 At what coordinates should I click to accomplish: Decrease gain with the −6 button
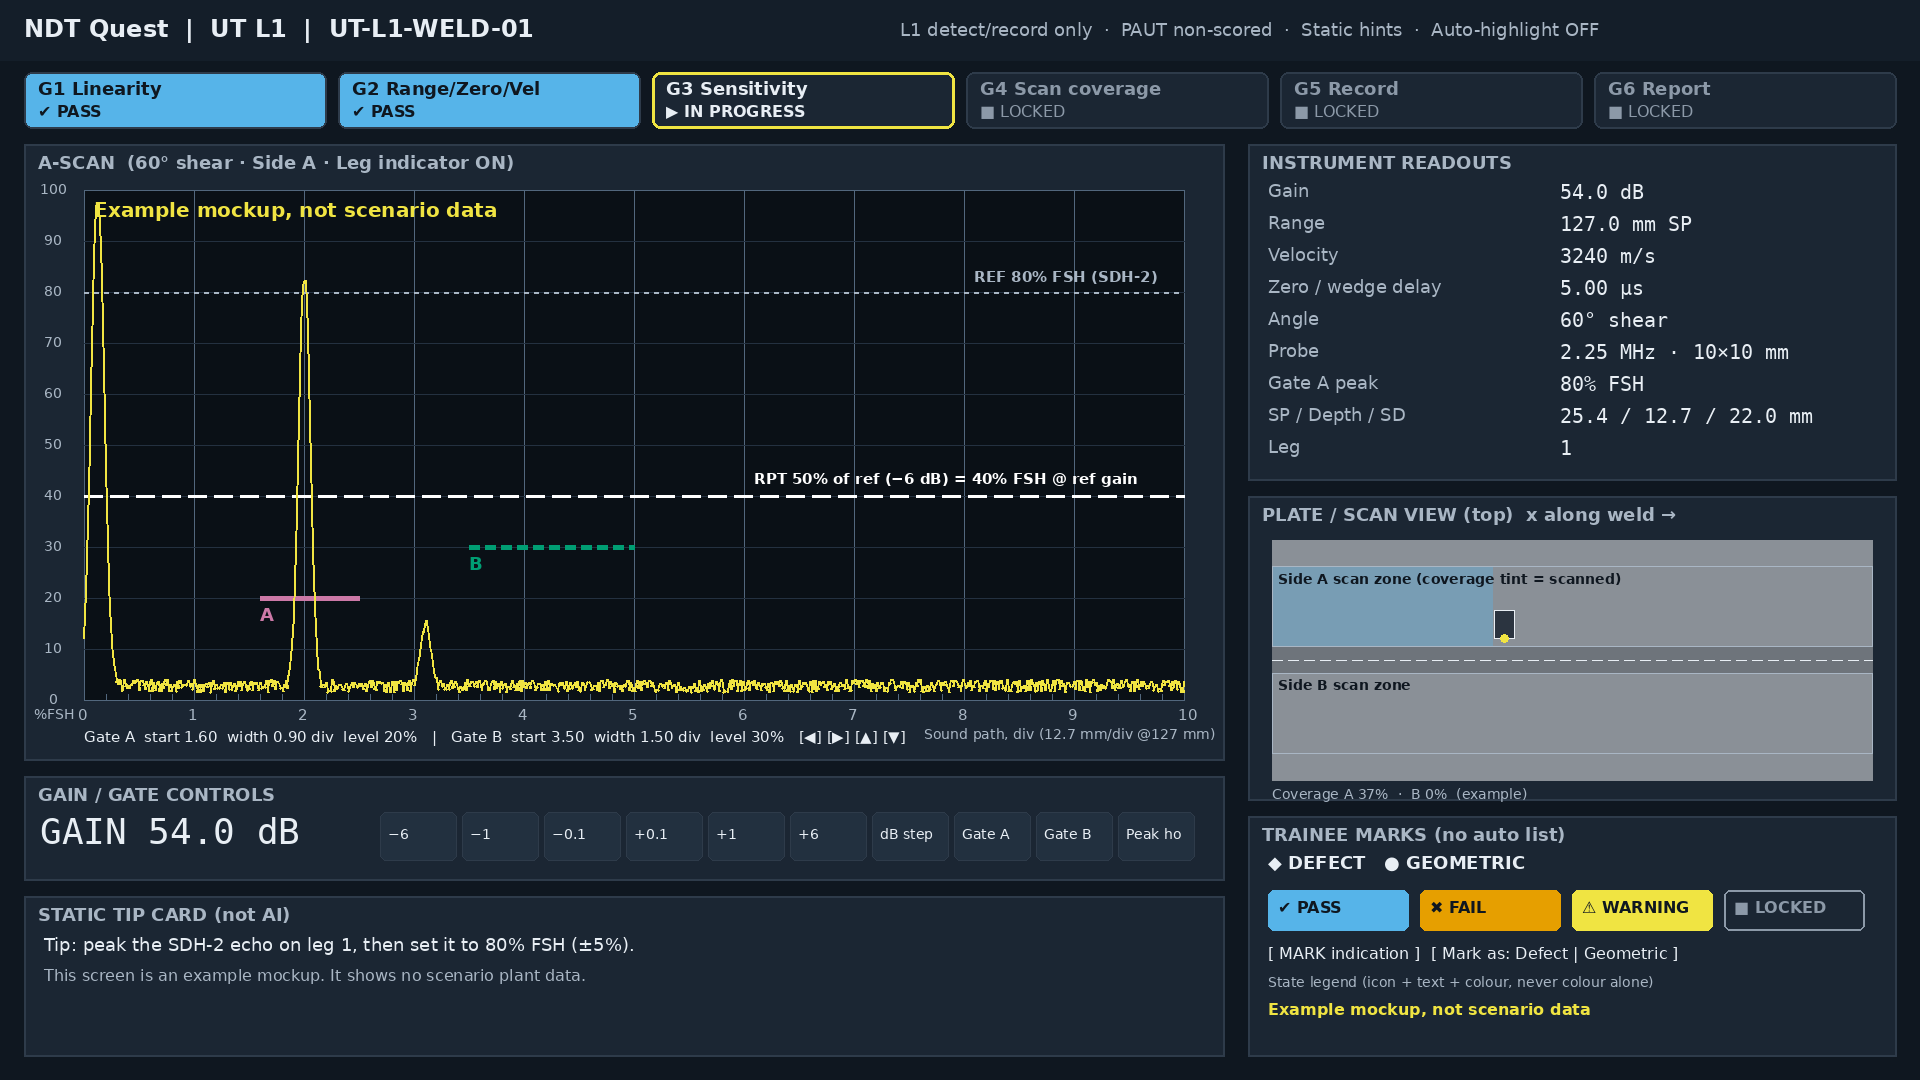(x=418, y=836)
